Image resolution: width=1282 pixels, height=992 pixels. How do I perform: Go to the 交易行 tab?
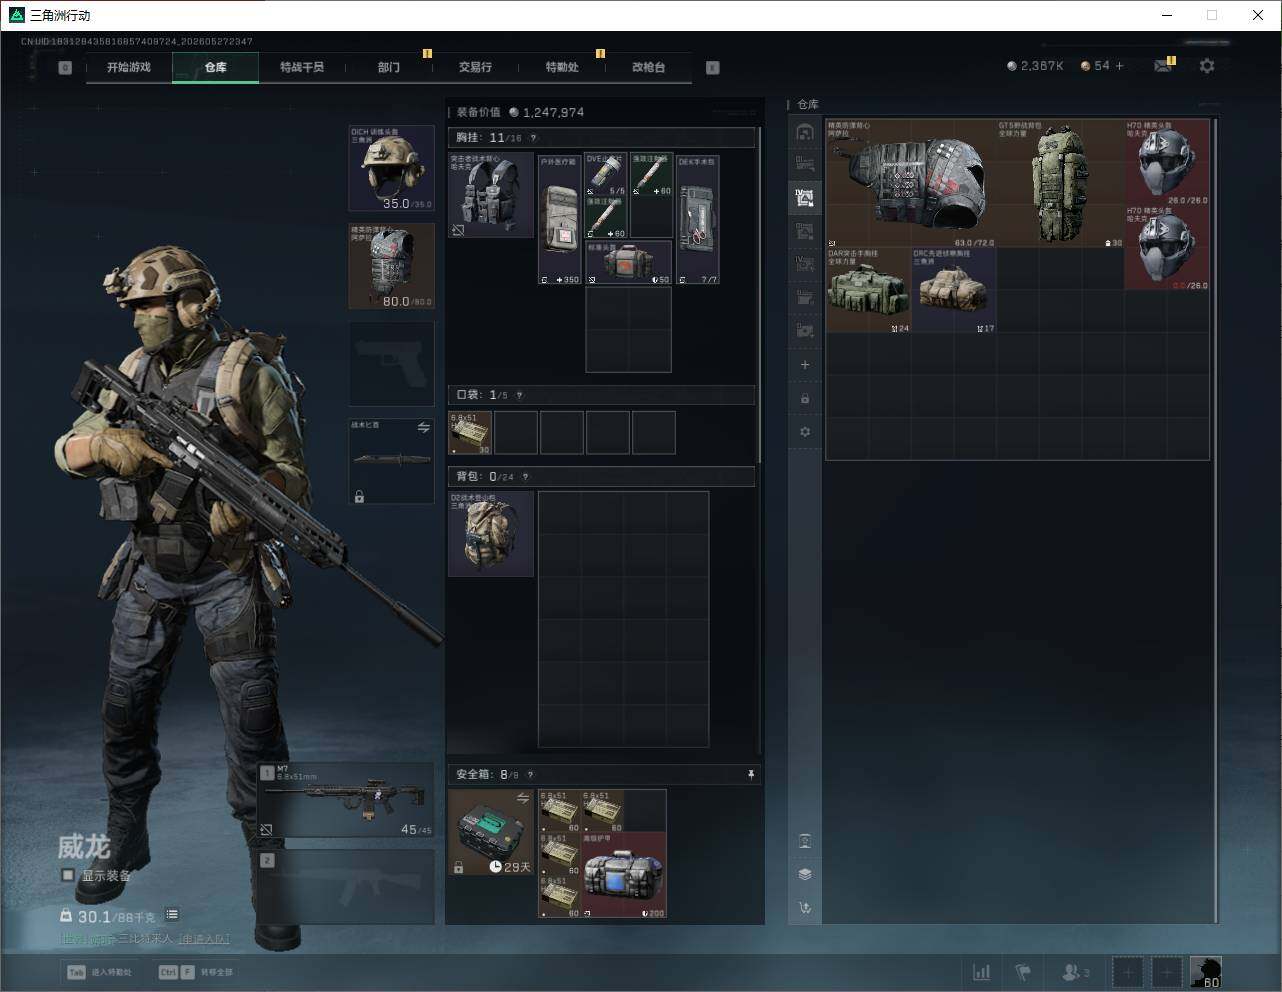475,67
